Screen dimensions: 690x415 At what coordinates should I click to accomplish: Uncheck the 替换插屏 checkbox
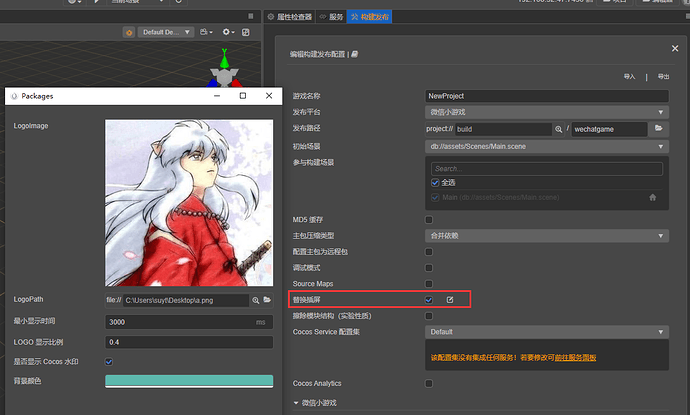point(429,300)
